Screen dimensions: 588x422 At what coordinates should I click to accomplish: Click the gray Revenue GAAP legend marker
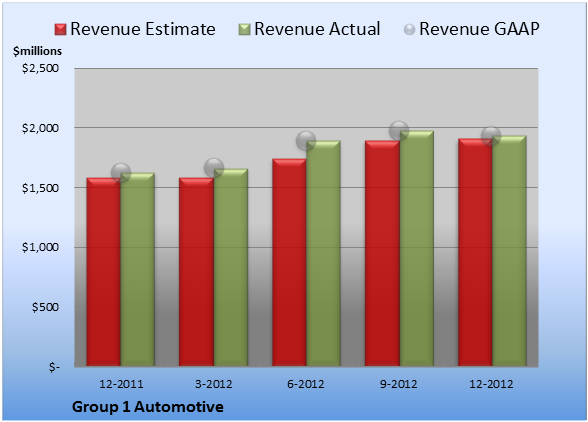410,30
